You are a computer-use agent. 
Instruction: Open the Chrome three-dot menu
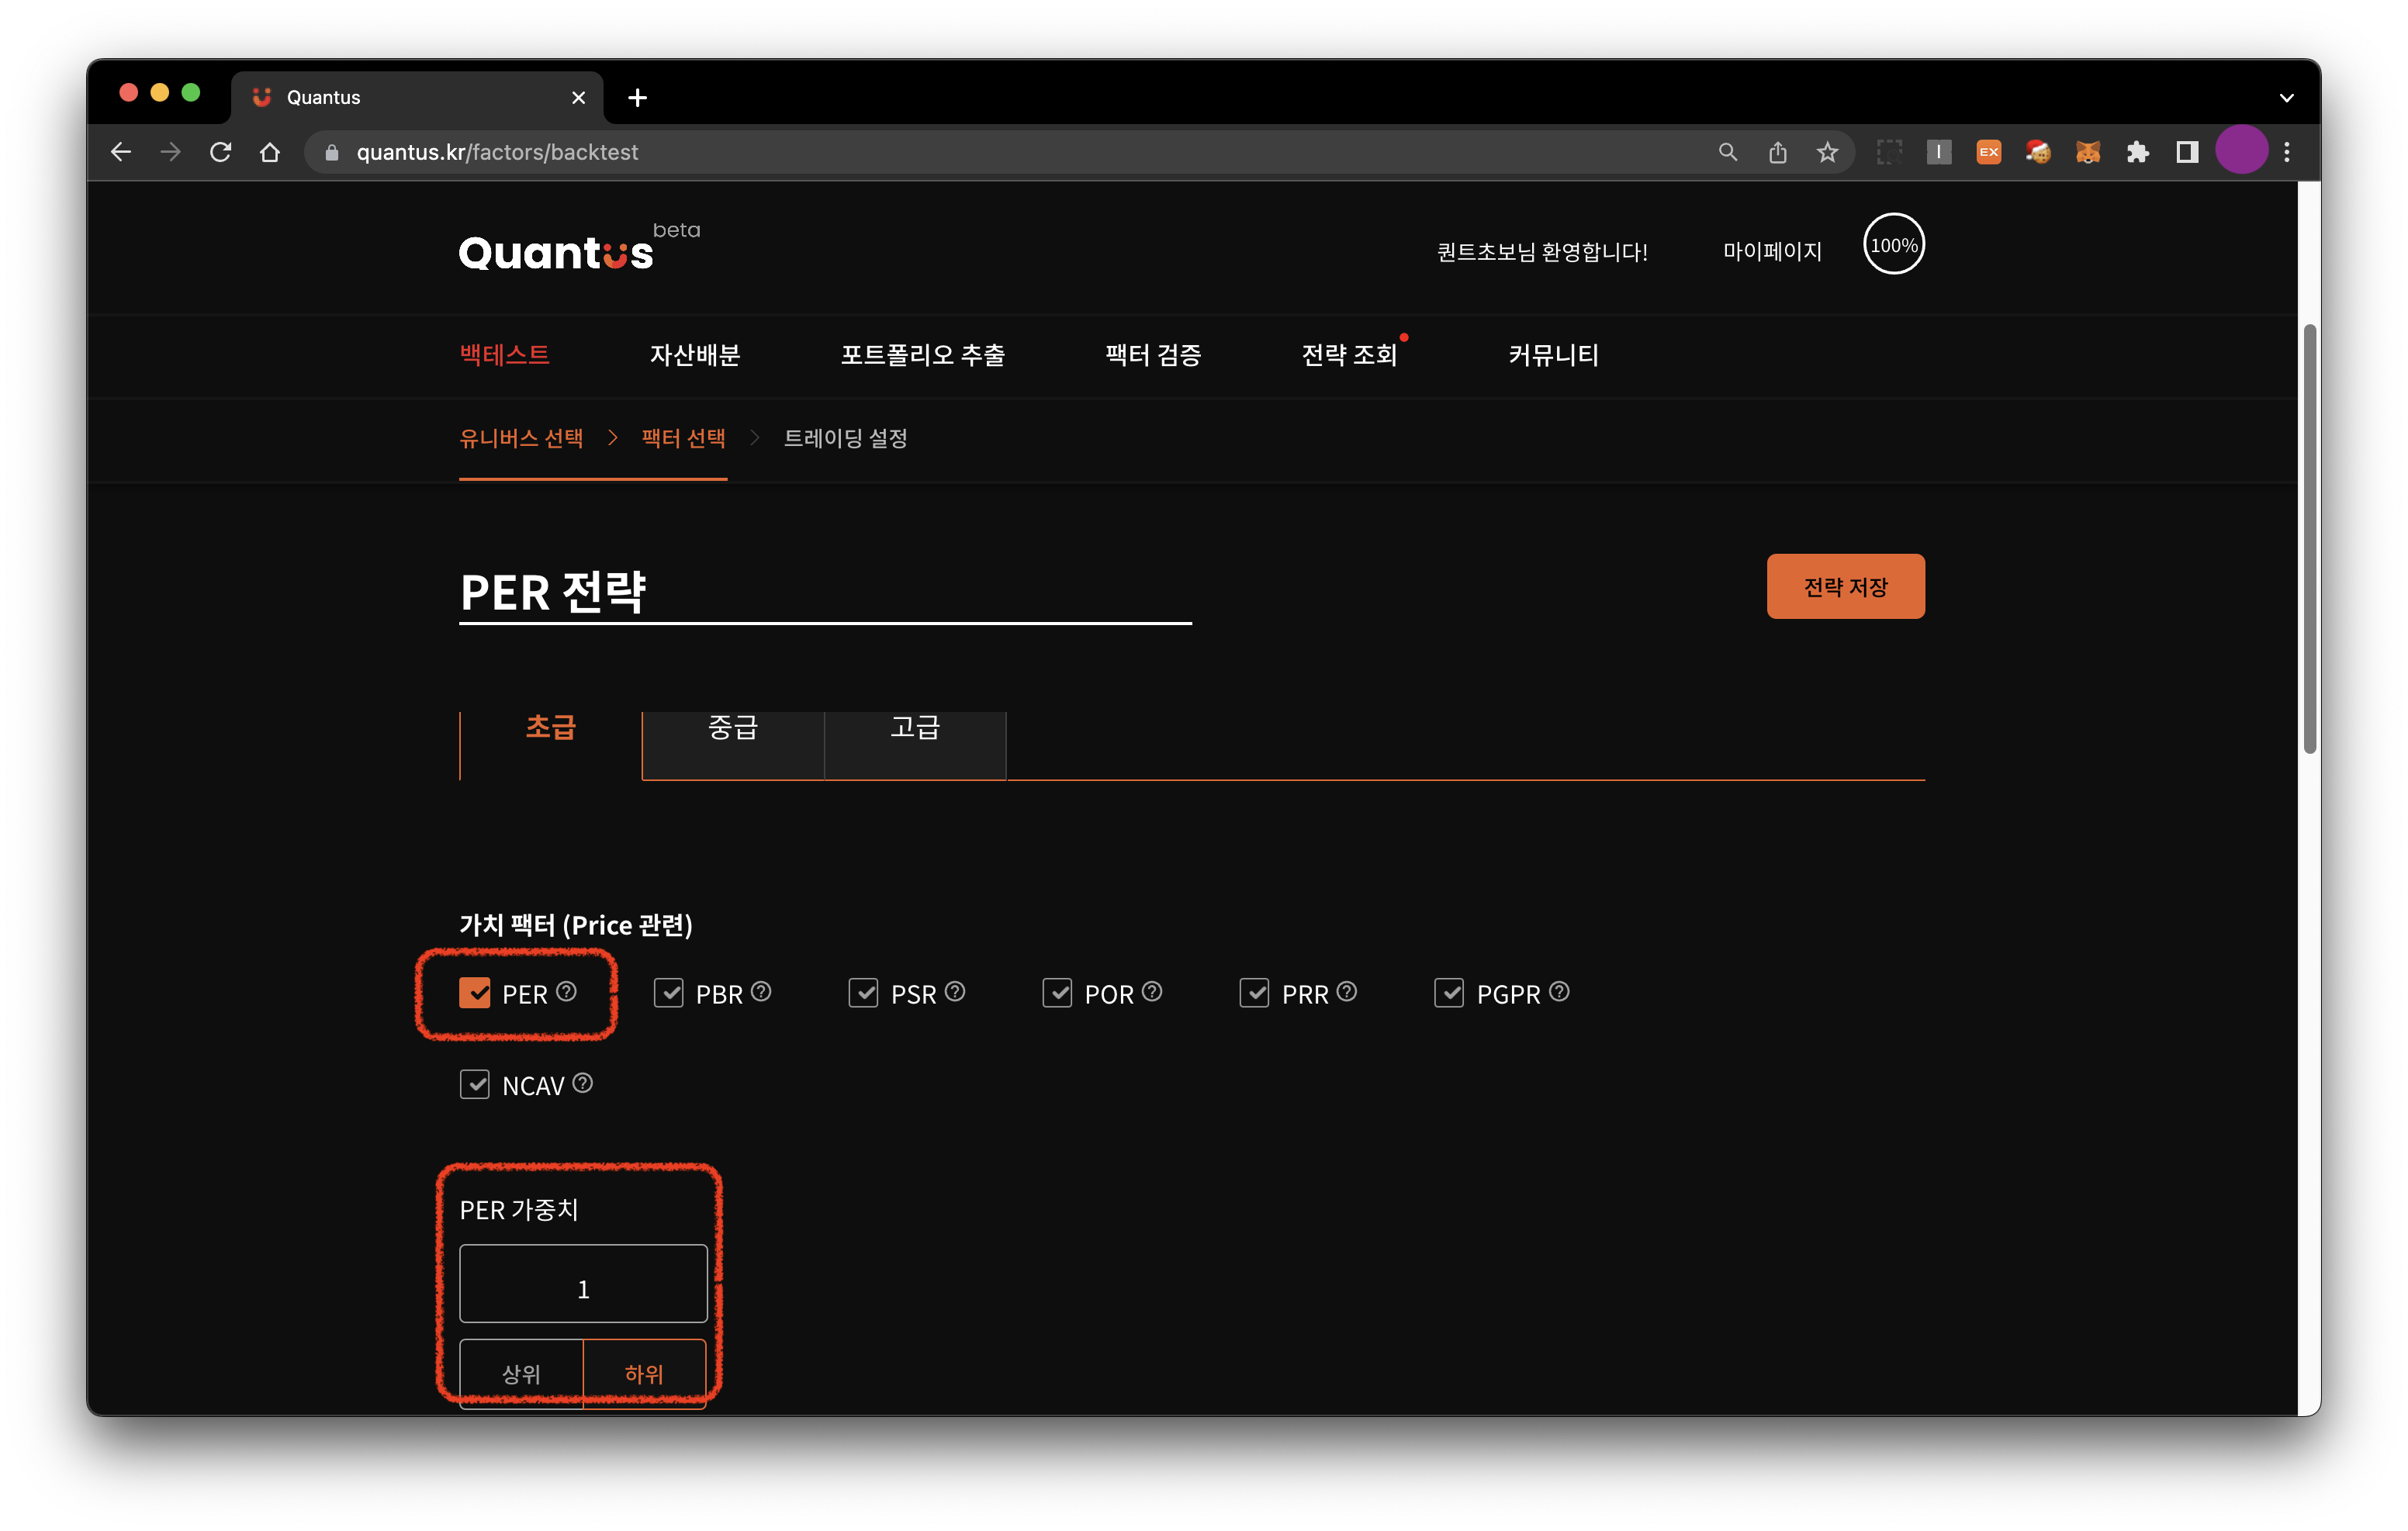point(2287,152)
